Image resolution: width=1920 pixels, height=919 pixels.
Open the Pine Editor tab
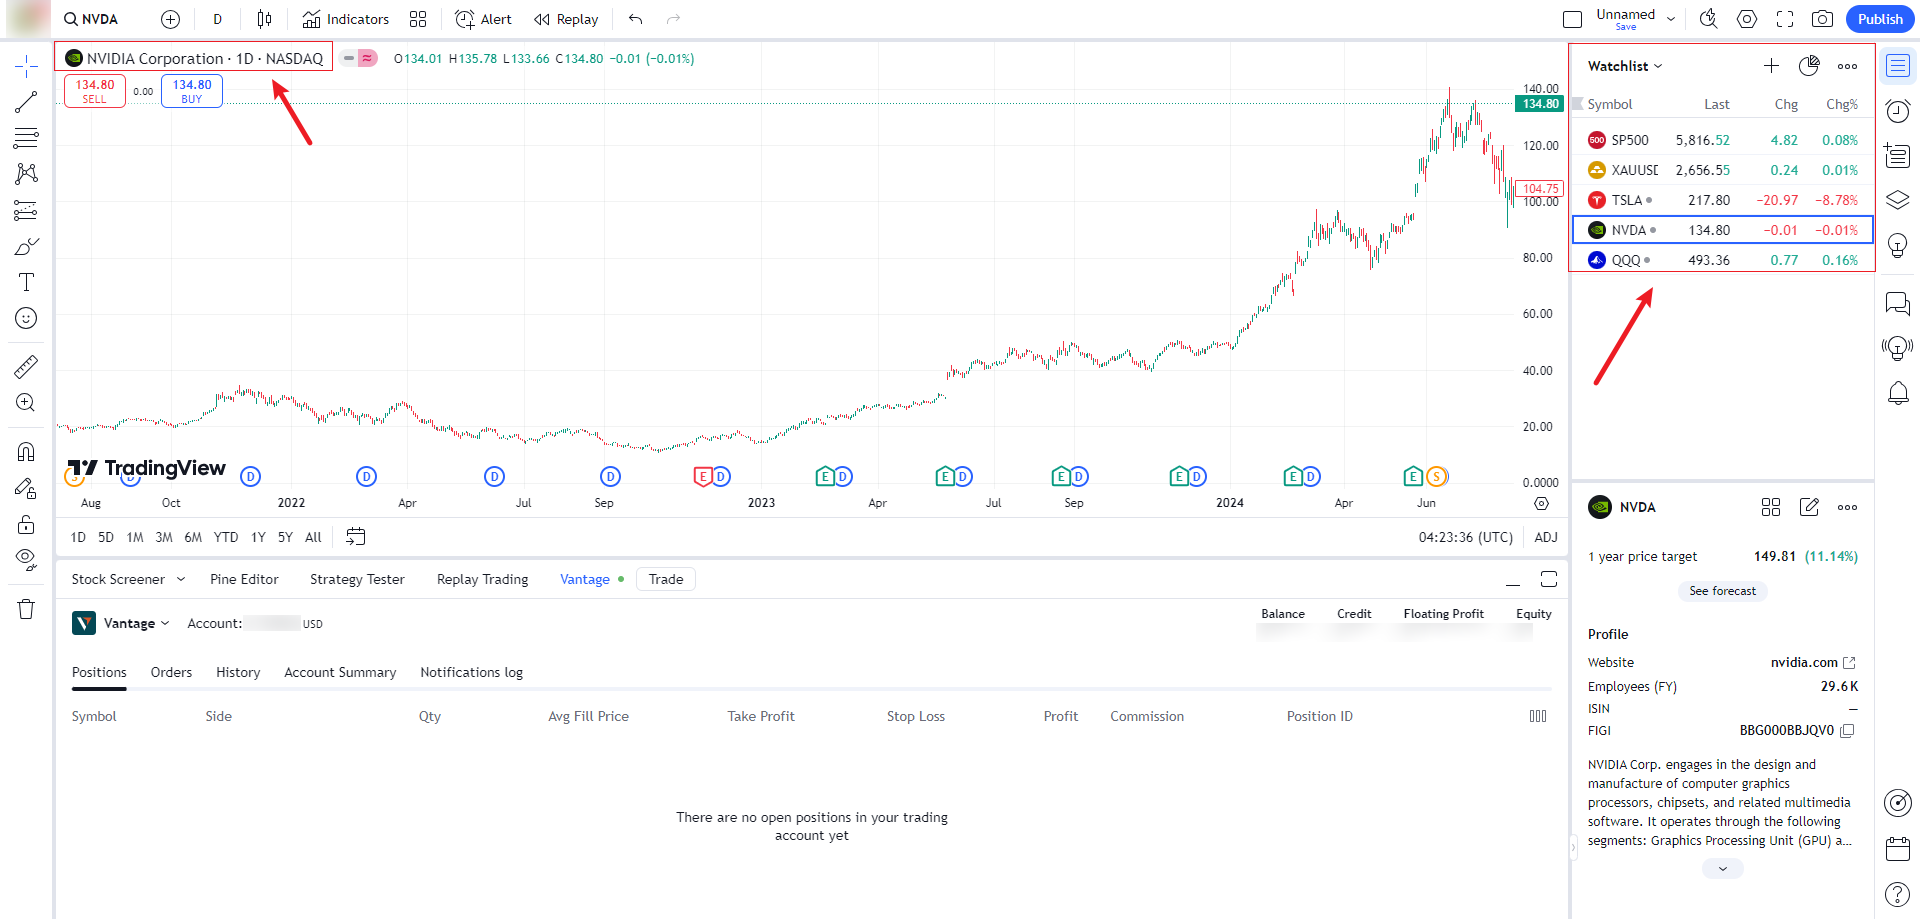click(x=244, y=579)
